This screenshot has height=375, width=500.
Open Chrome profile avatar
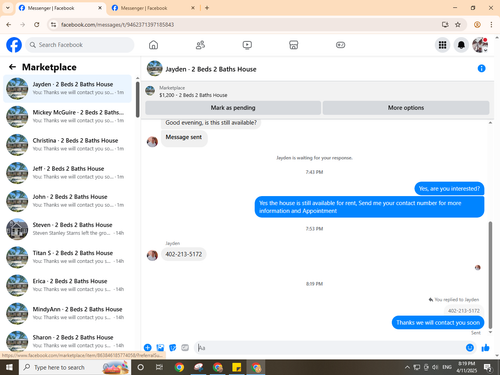click(x=477, y=24)
